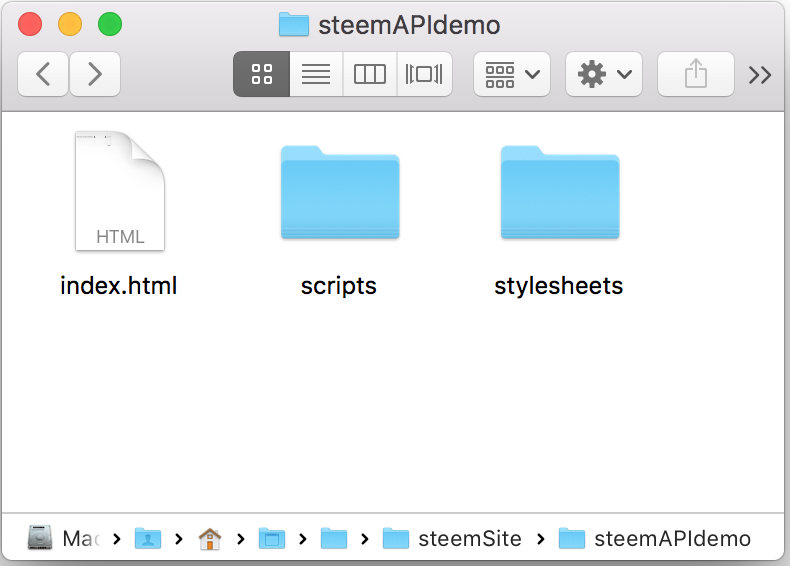Viewport: 790px width, 566px height.
Task: Select the index.html file icon
Action: click(120, 191)
